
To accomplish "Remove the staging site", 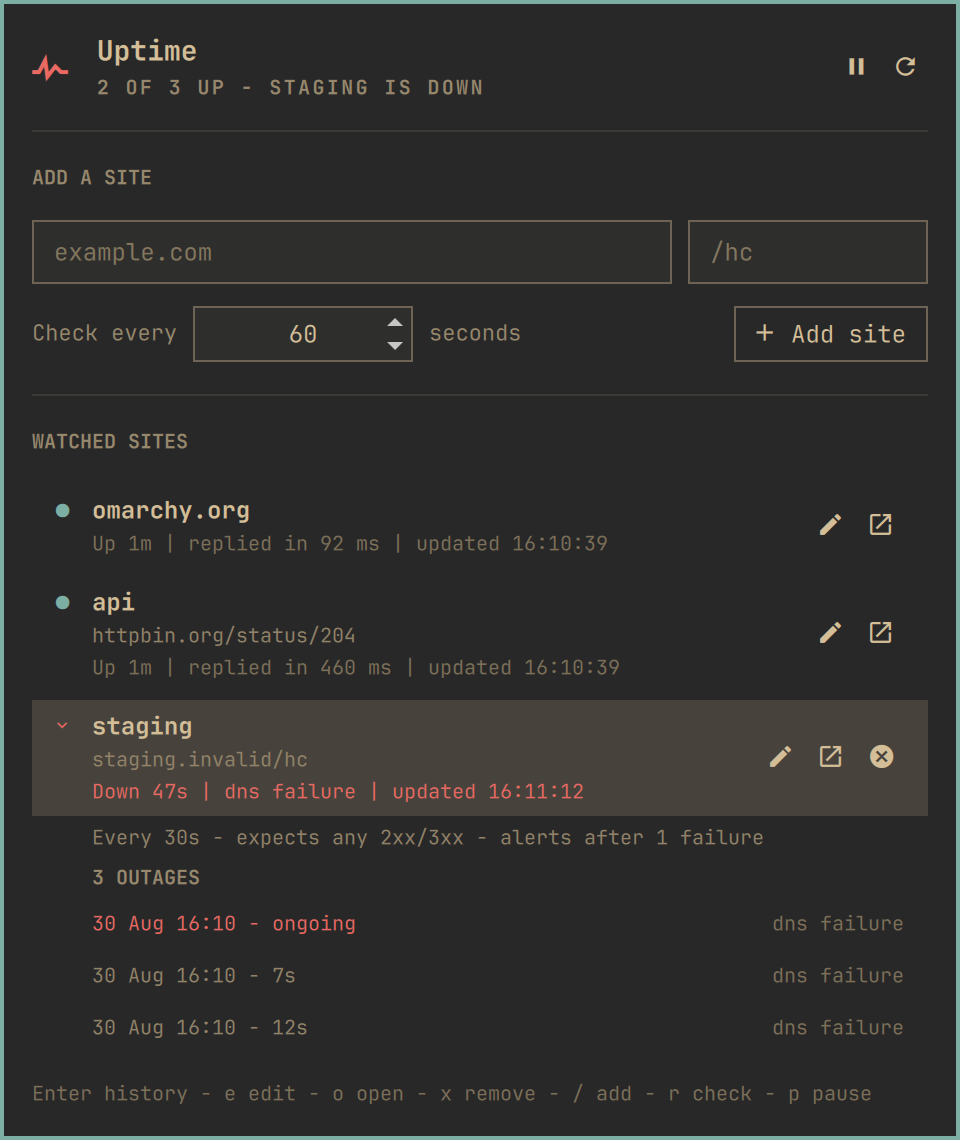I will point(881,757).
